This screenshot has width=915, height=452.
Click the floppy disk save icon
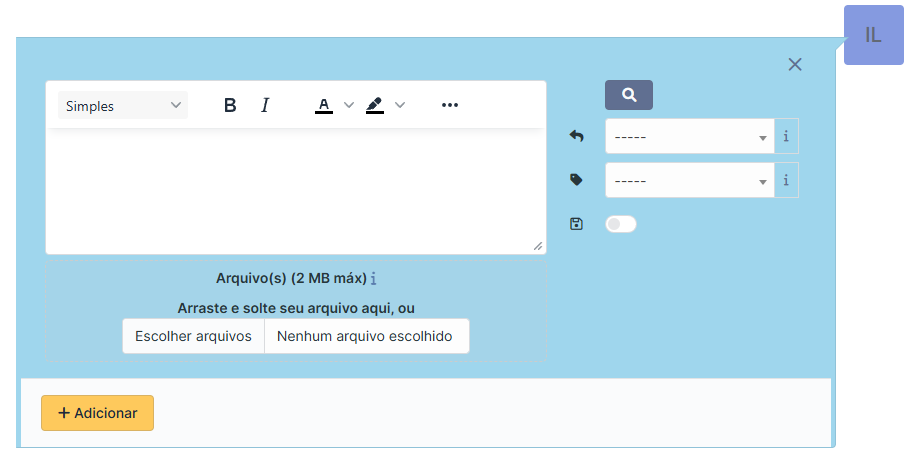(x=576, y=224)
